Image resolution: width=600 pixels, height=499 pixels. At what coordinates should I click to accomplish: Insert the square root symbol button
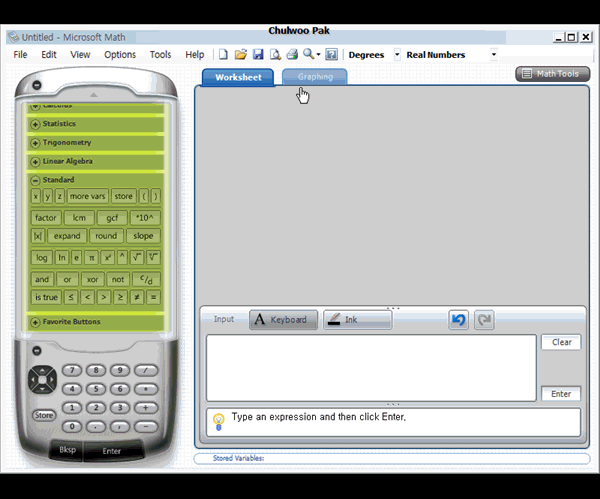(137, 258)
